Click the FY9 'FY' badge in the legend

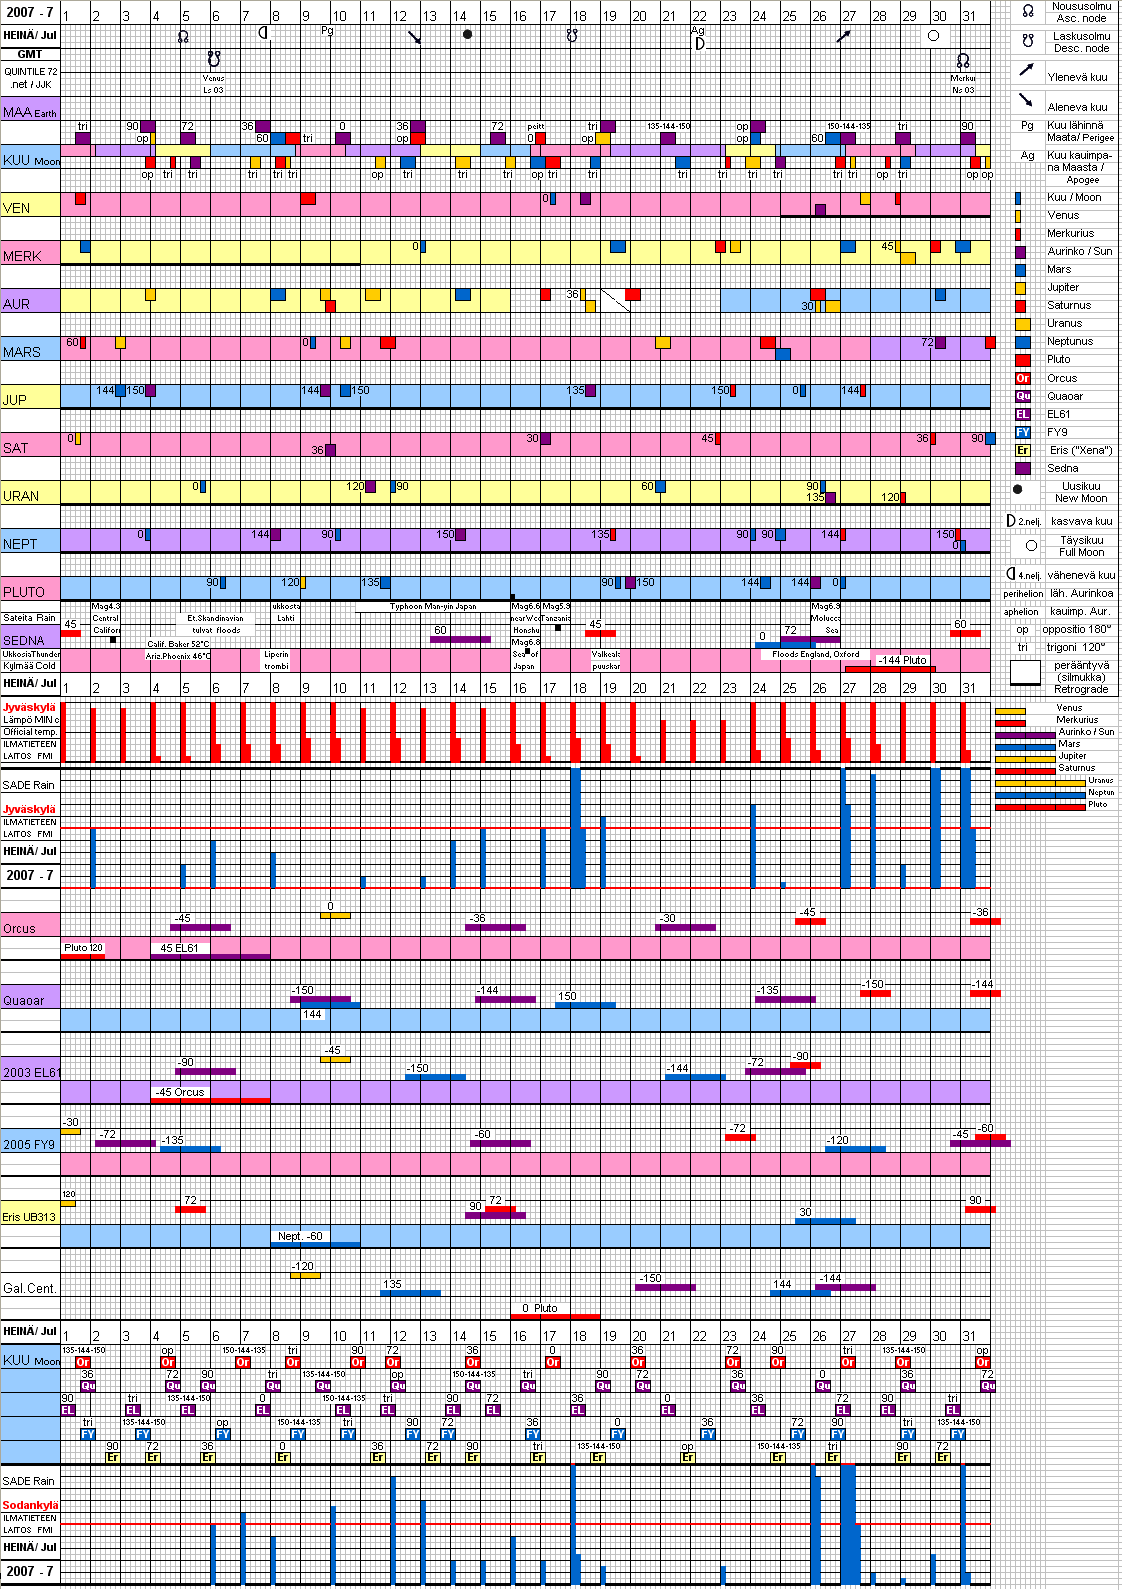1022,432
